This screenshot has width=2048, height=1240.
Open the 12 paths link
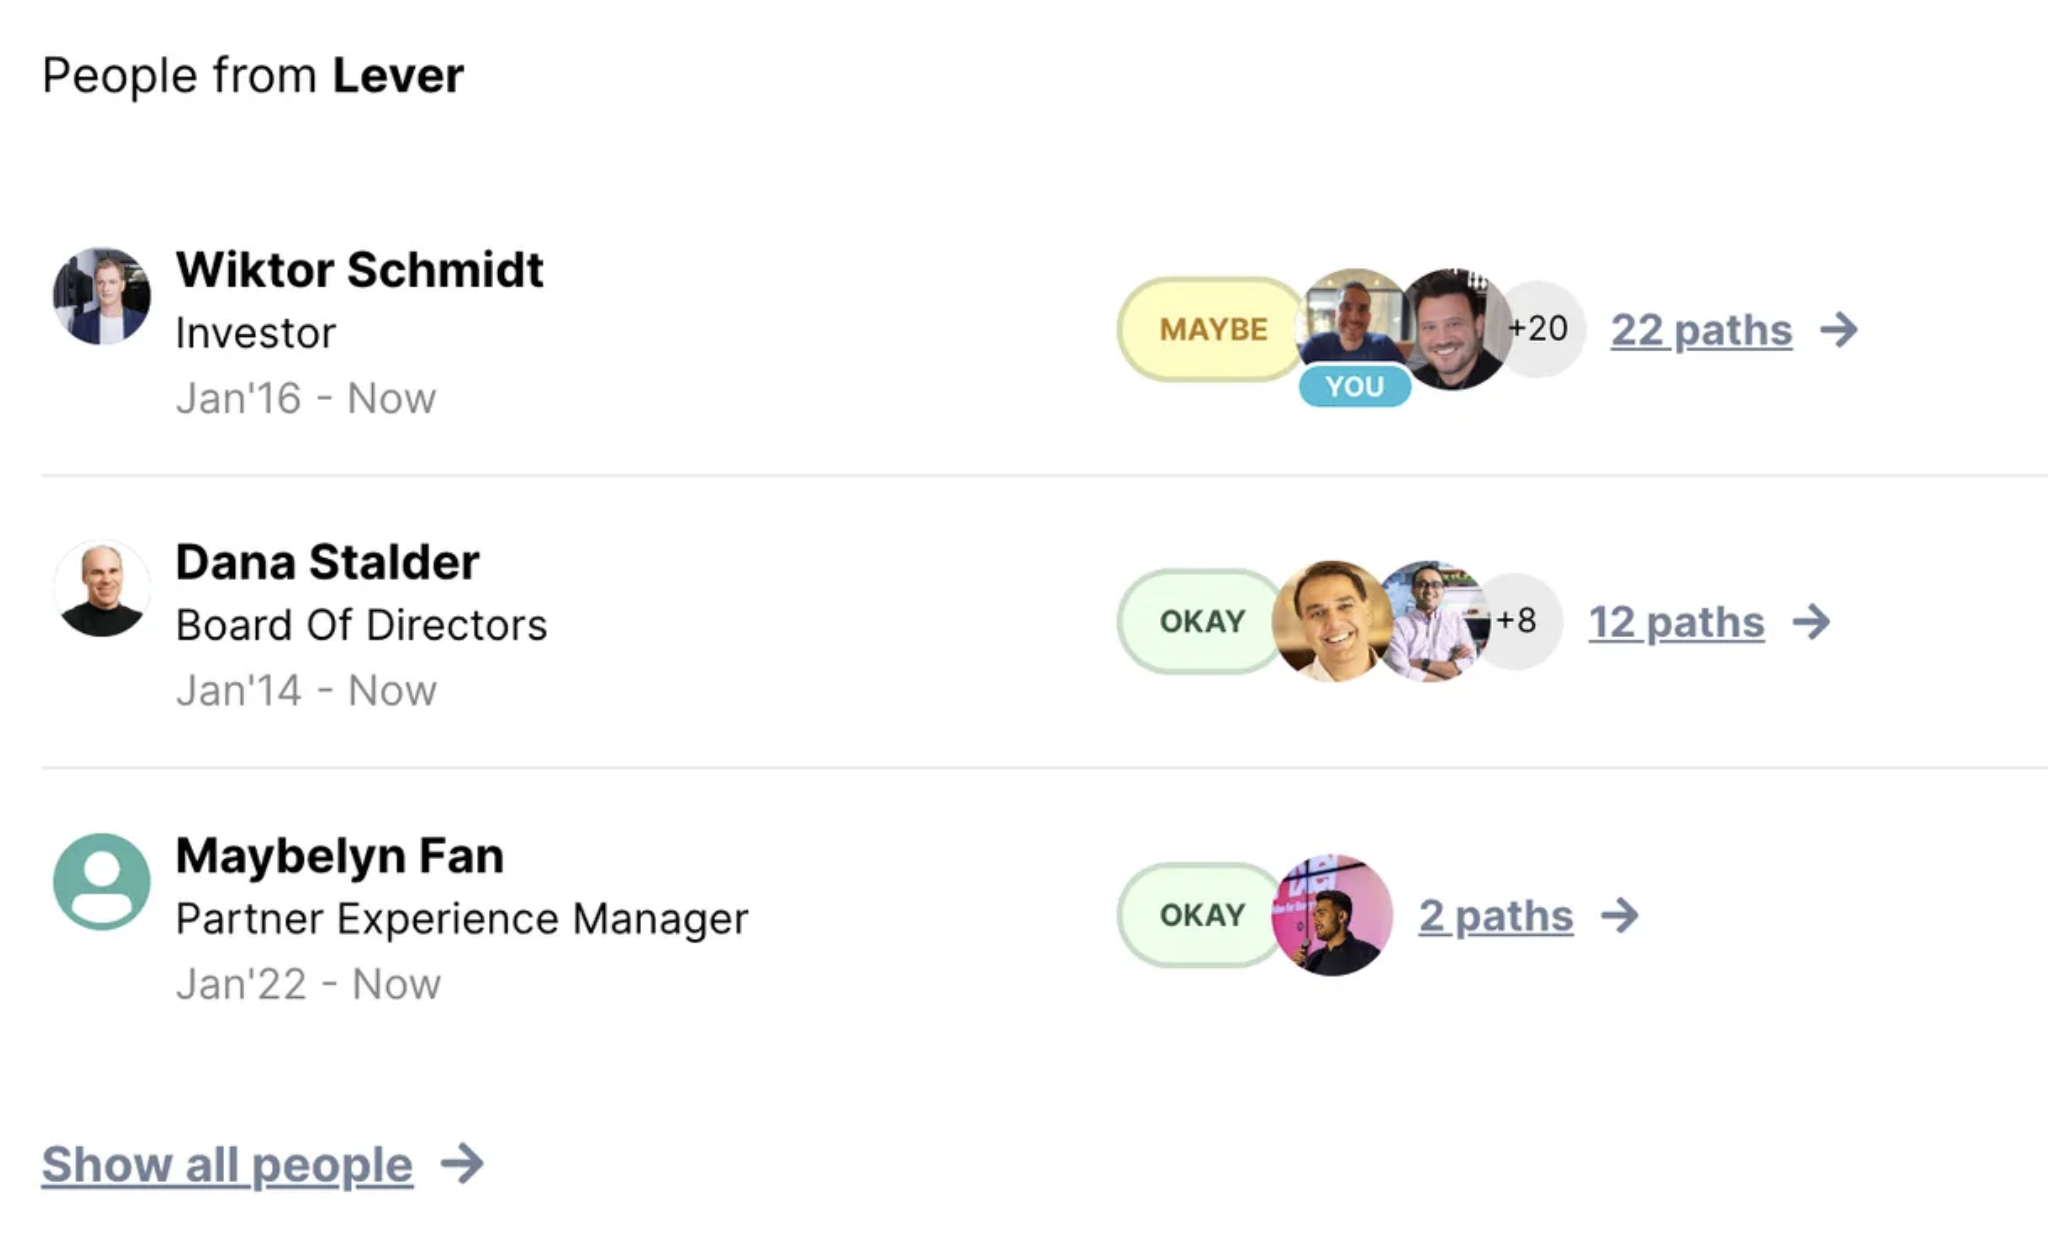(x=1676, y=622)
